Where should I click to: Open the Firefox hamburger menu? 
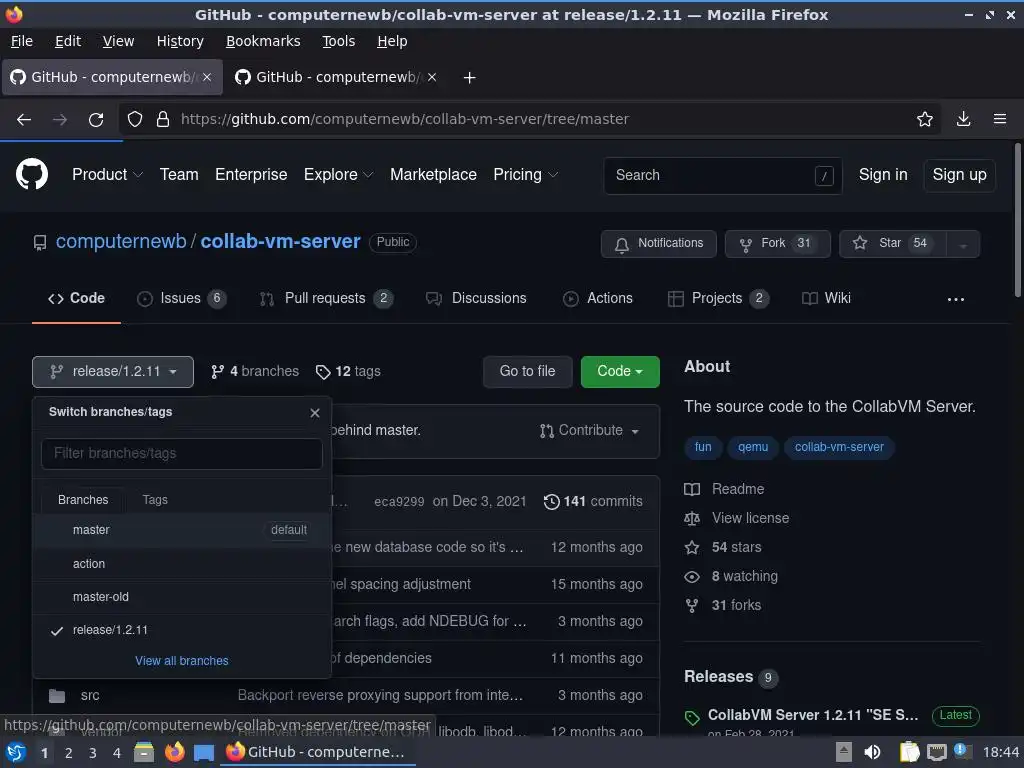1000,120
